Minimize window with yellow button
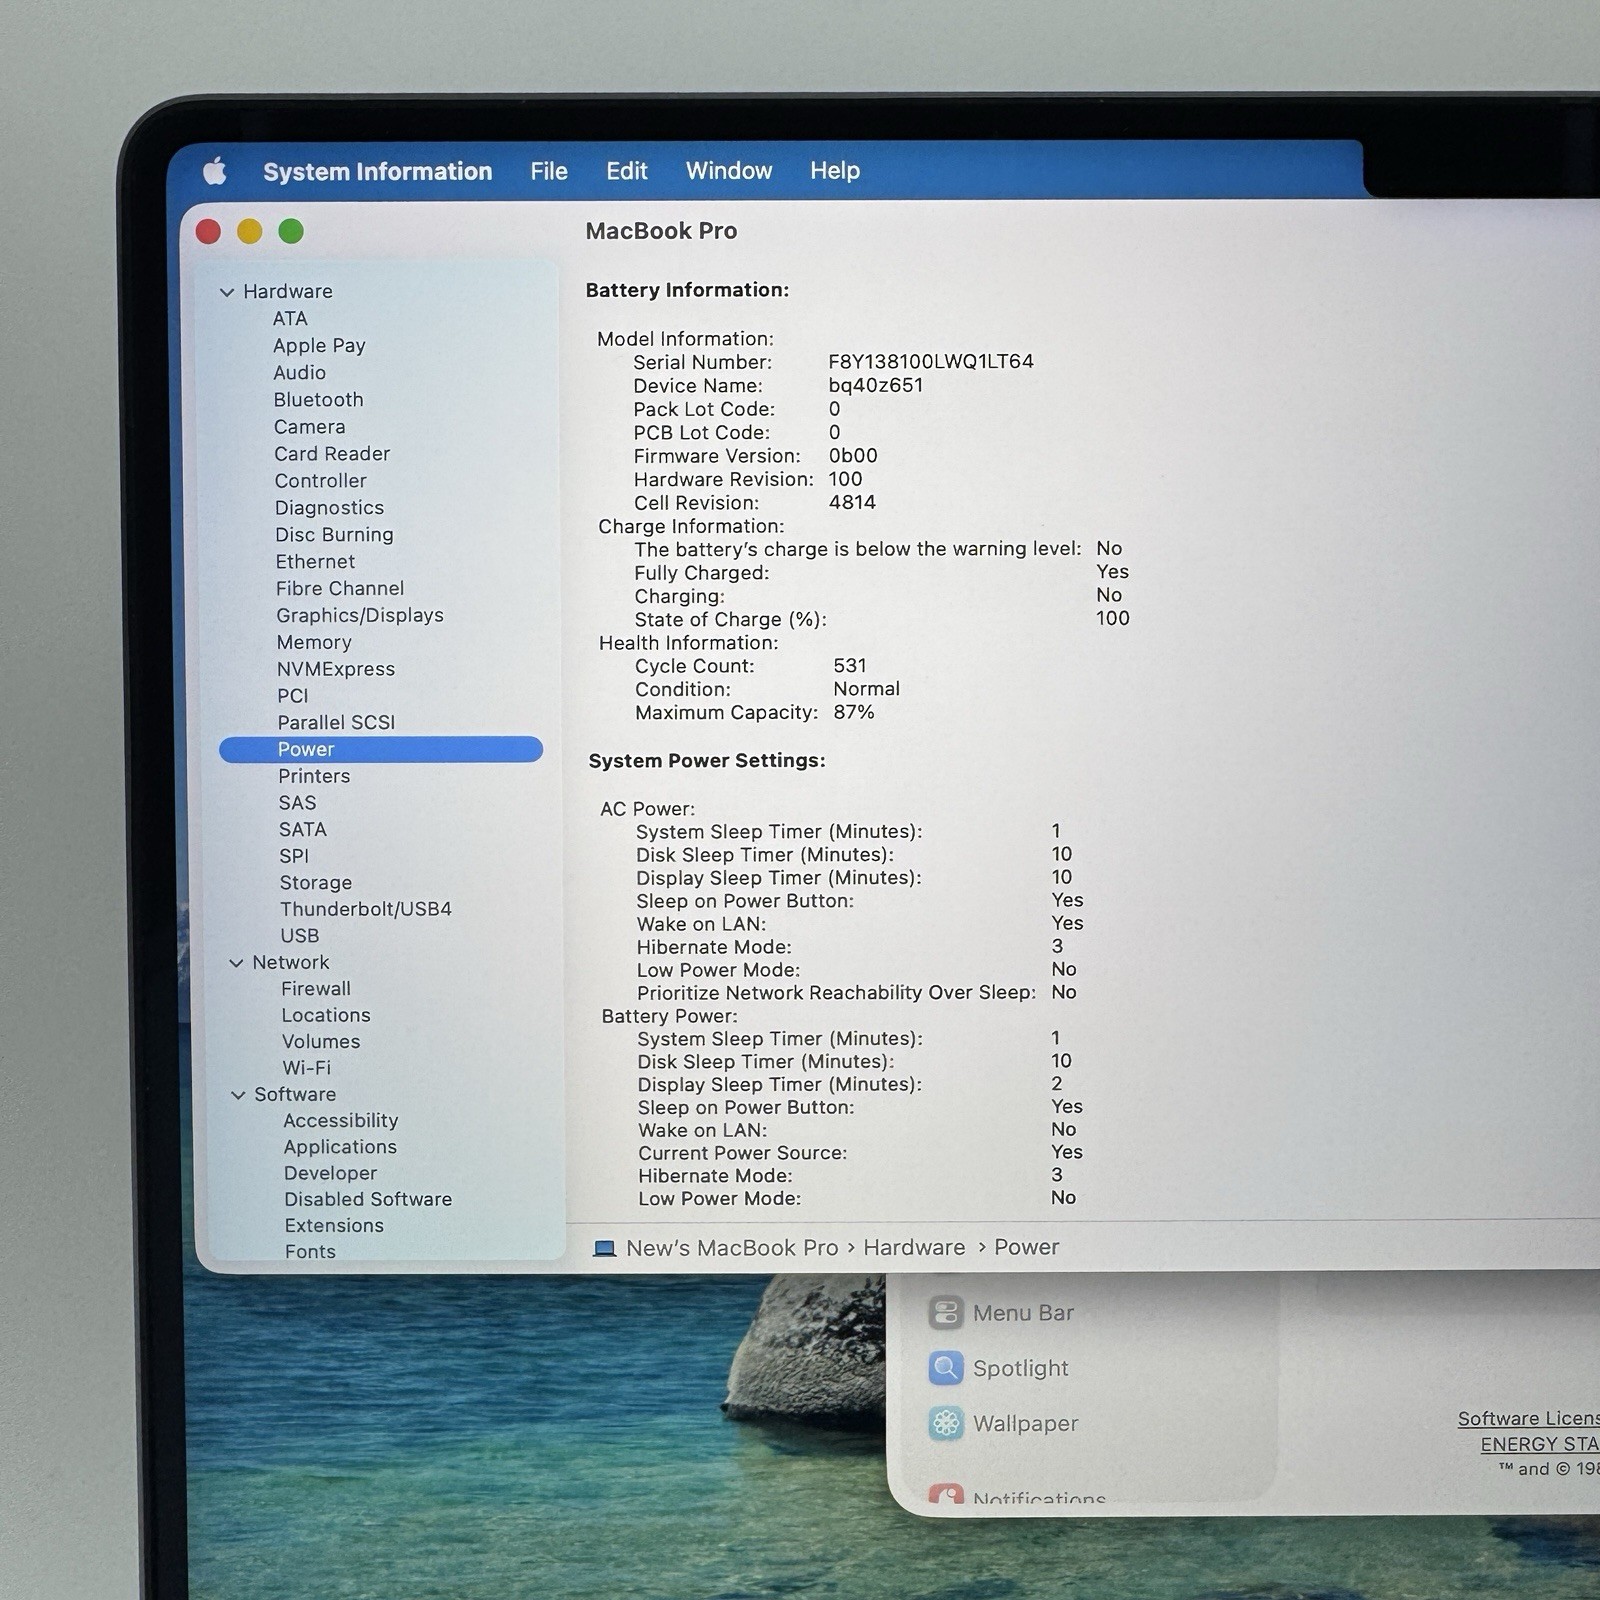 point(250,232)
